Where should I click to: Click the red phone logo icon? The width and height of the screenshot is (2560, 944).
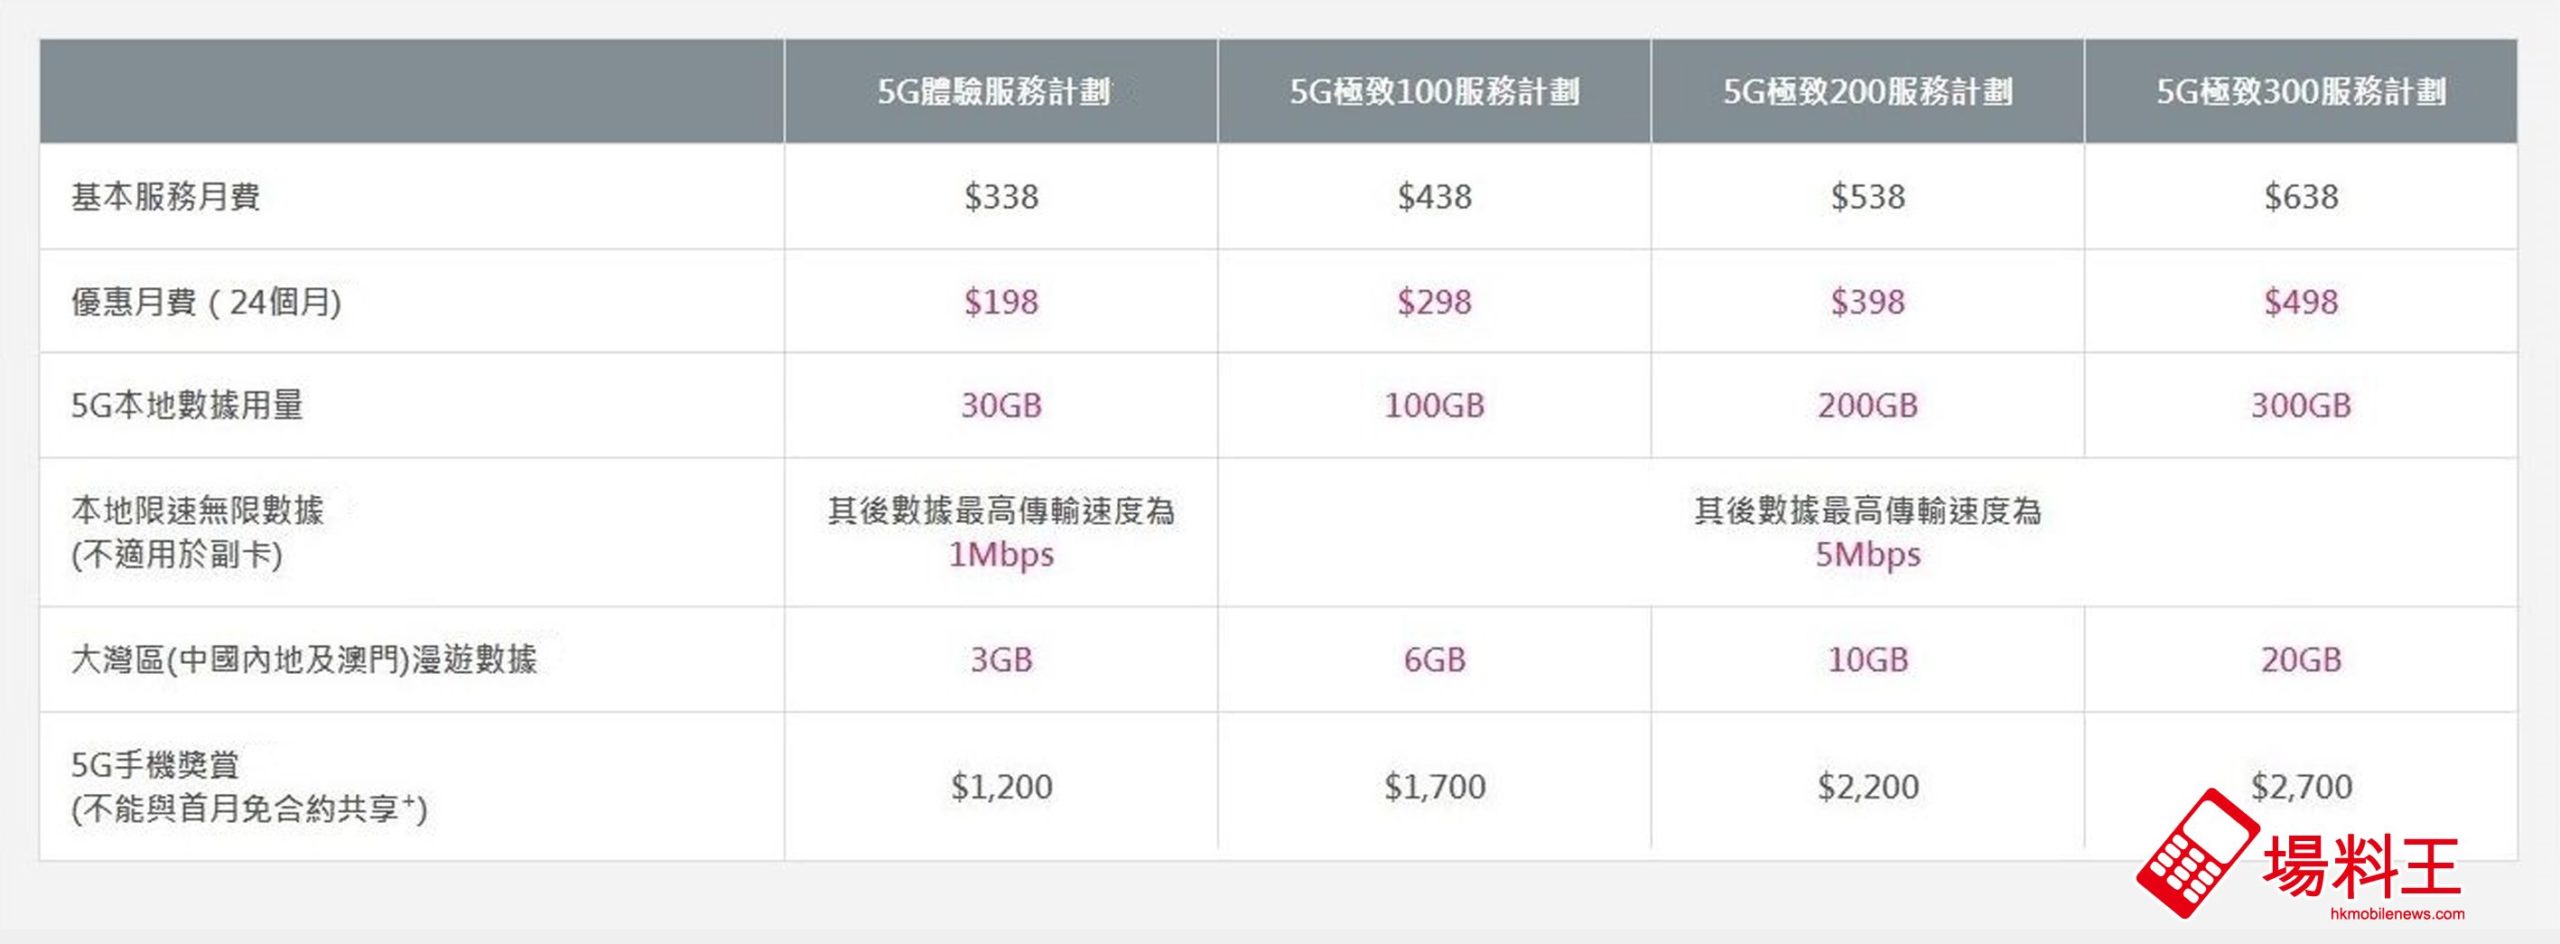tap(2197, 853)
